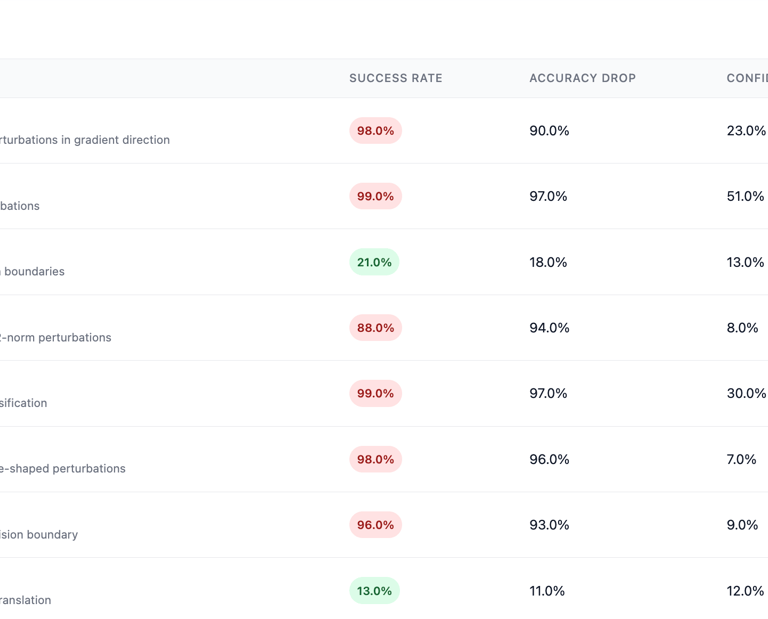Click the partially visible CONFI column header
Image resolution: width=768 pixels, height=619 pixels.
click(747, 78)
